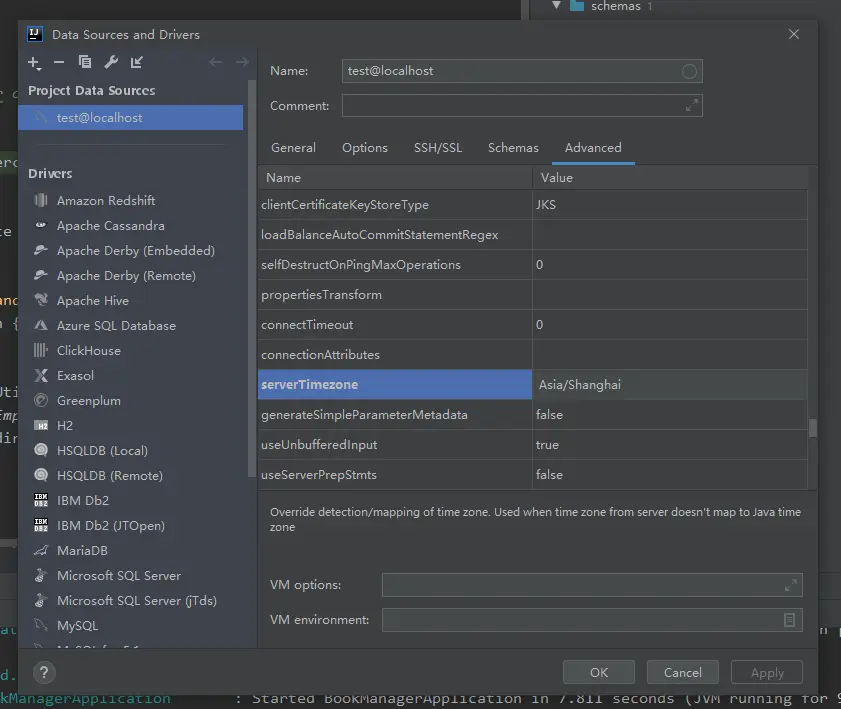The width and height of the screenshot is (841, 709).
Task: Switch to the General tab
Action: [293, 148]
